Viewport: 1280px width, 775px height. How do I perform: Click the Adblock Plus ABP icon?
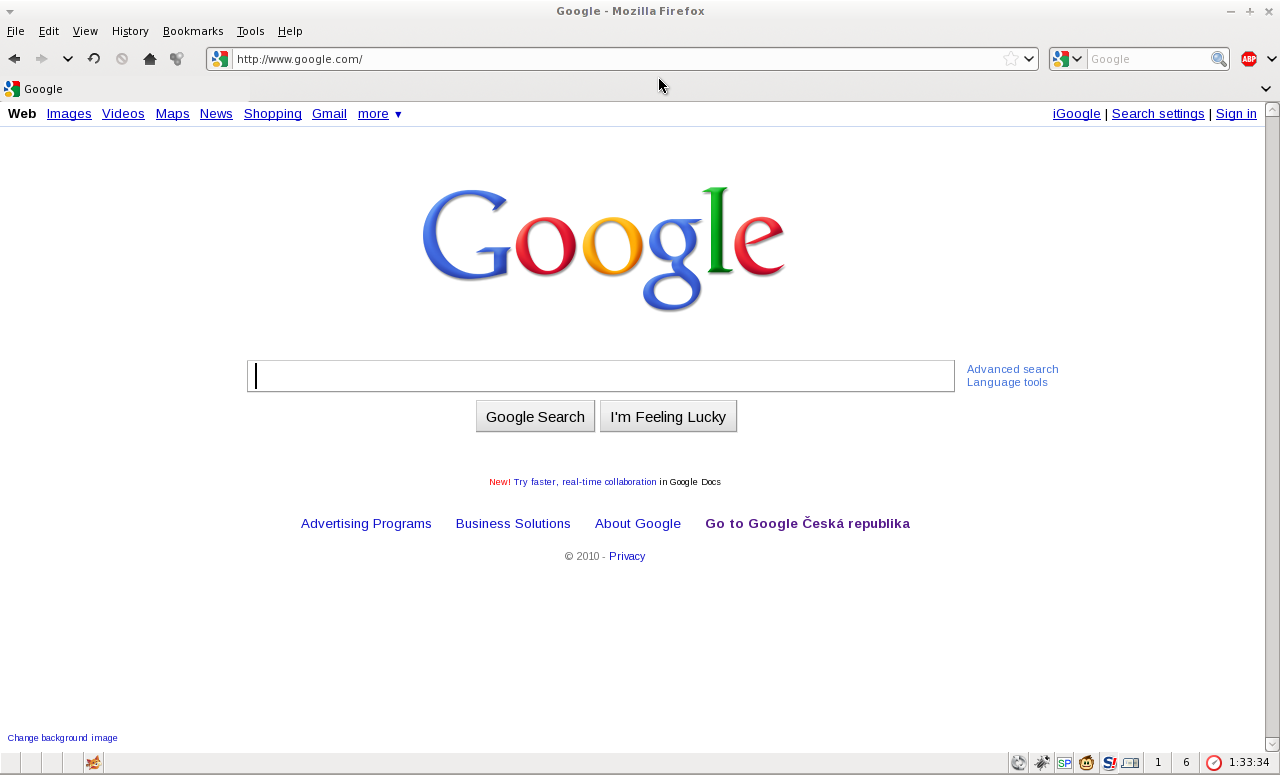pos(1248,59)
